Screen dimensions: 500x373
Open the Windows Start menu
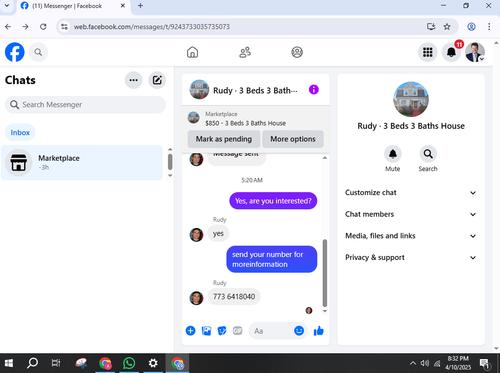pyautogui.click(x=9, y=363)
